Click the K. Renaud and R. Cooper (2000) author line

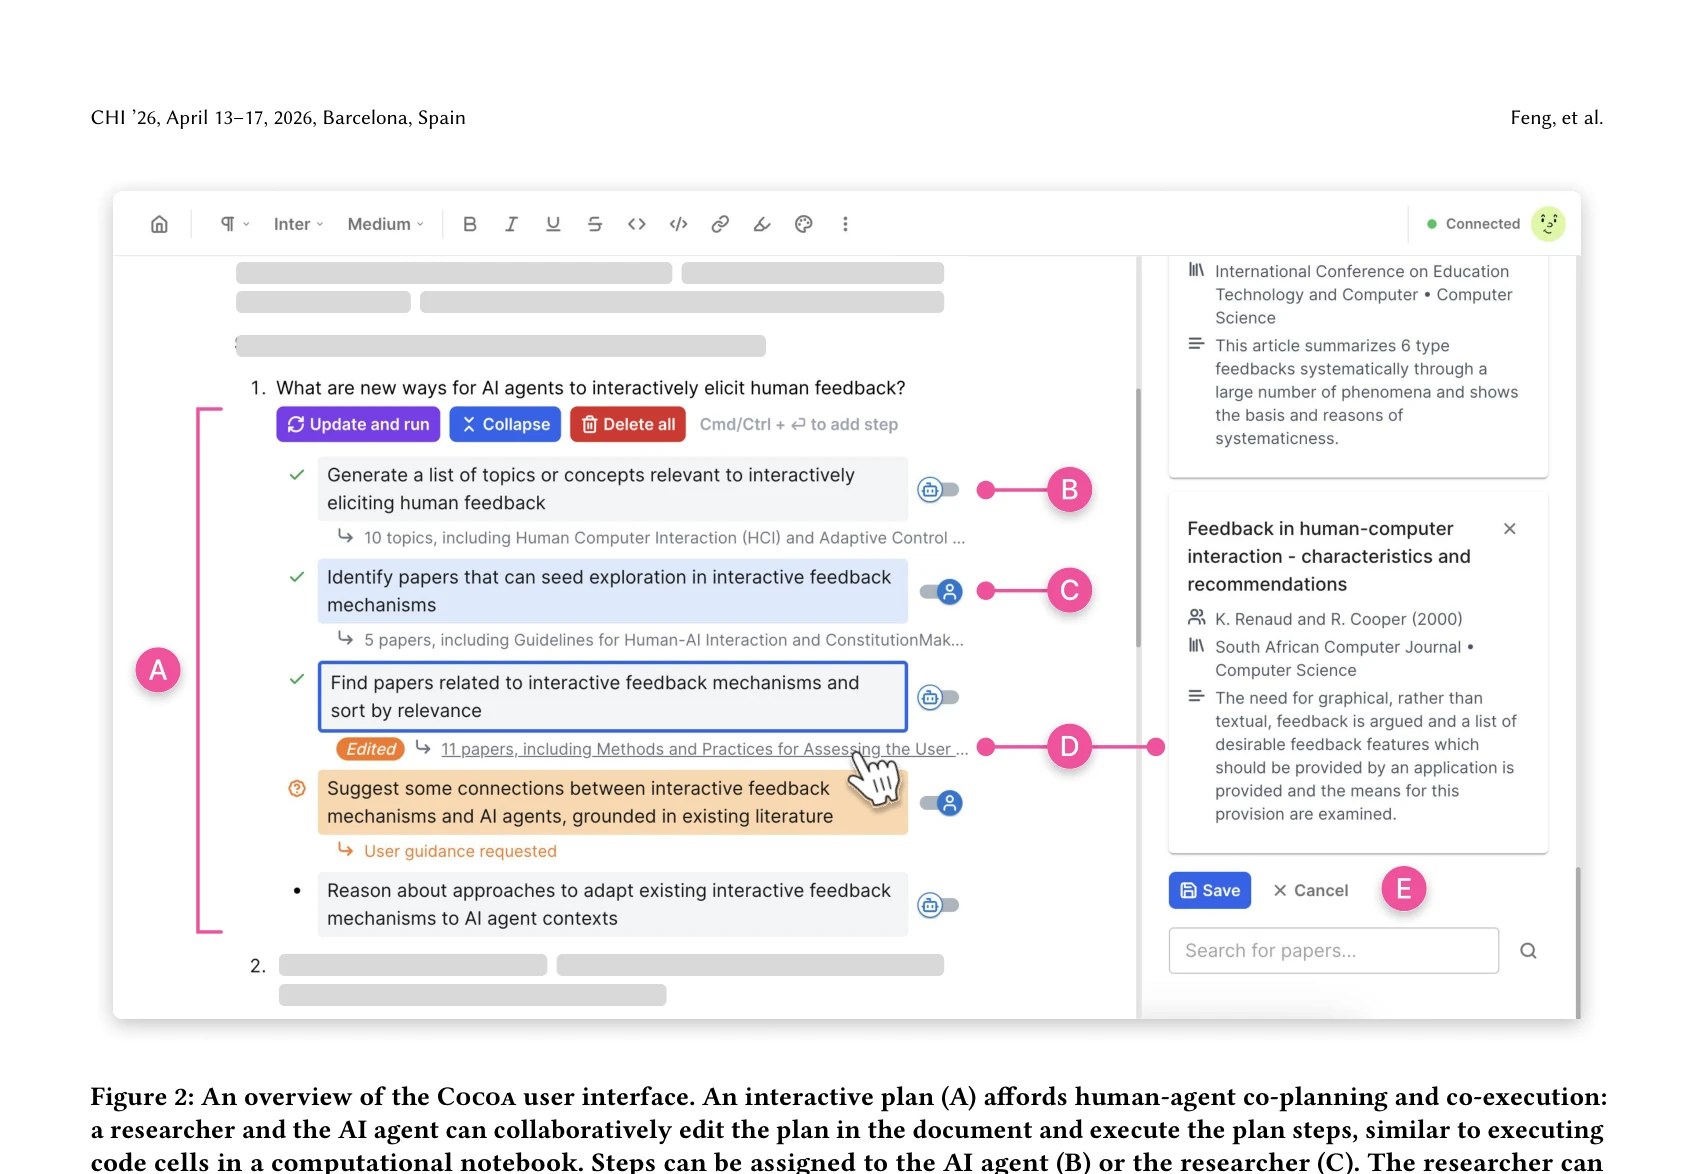point(1338,619)
